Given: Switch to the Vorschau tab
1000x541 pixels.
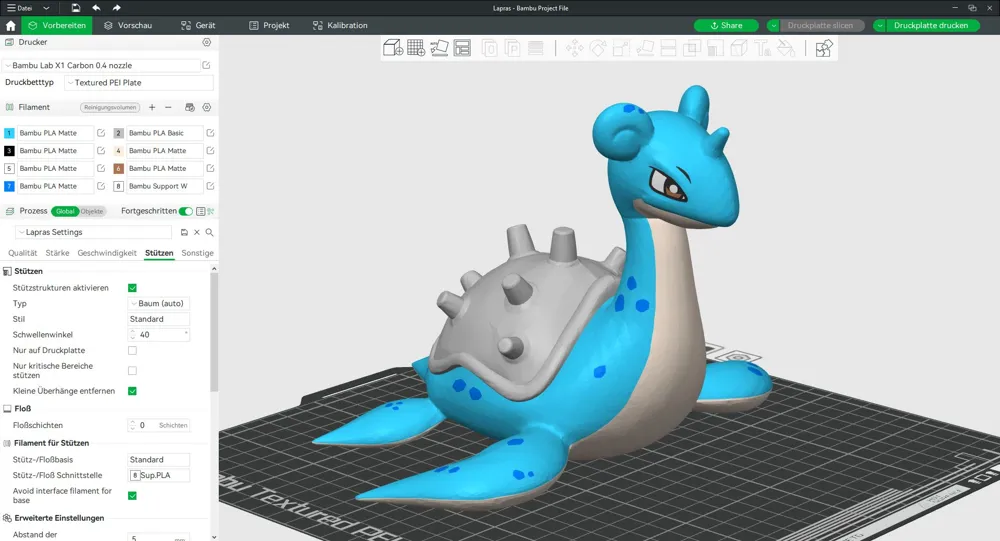Looking at the screenshot, I should (x=128, y=26).
